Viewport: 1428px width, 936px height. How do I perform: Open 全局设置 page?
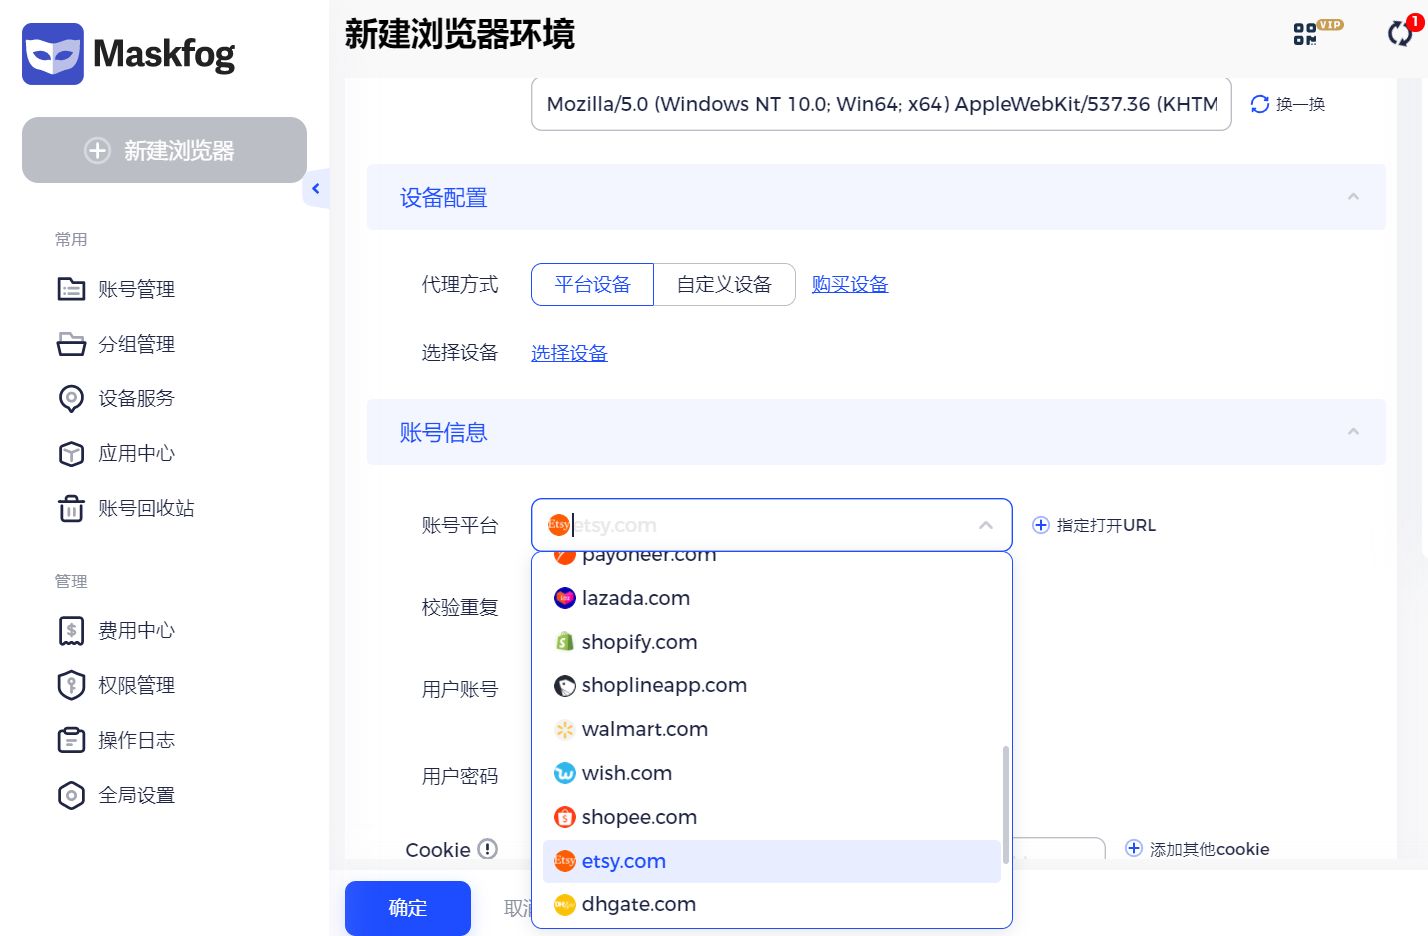[x=136, y=795]
